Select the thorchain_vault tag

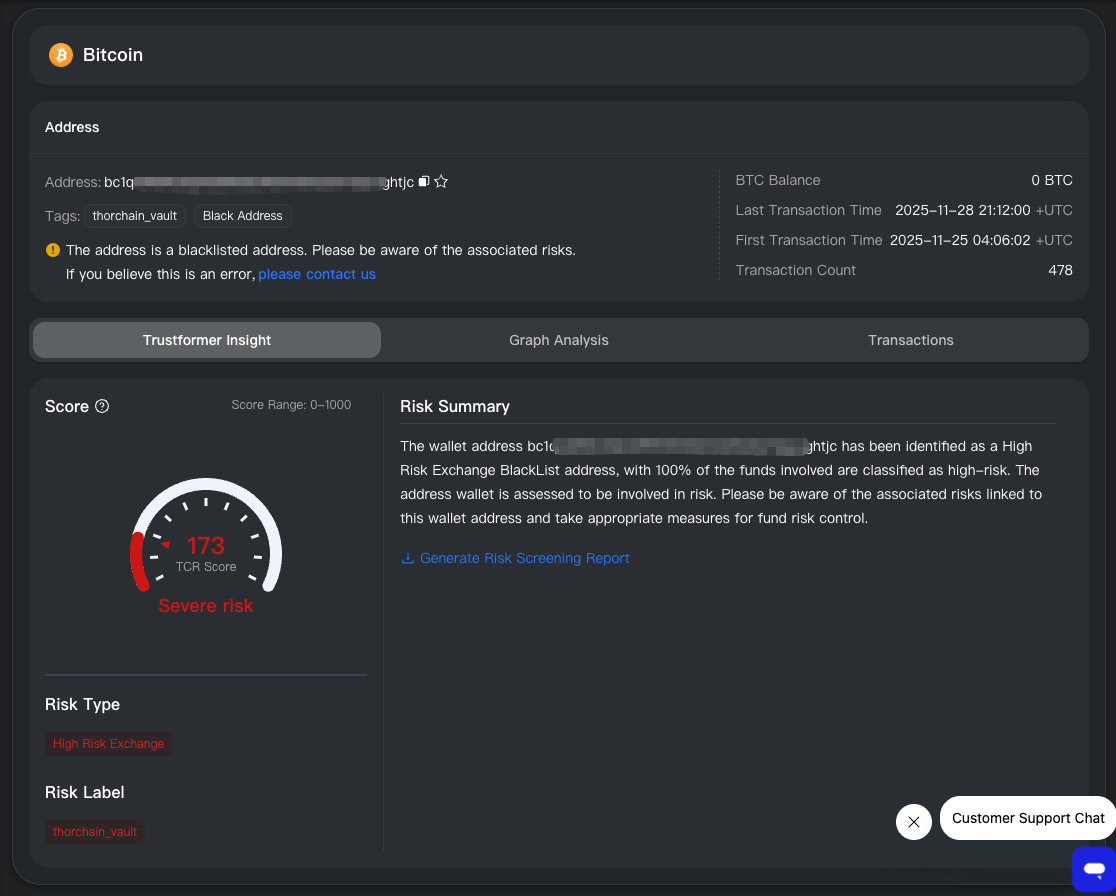[134, 216]
